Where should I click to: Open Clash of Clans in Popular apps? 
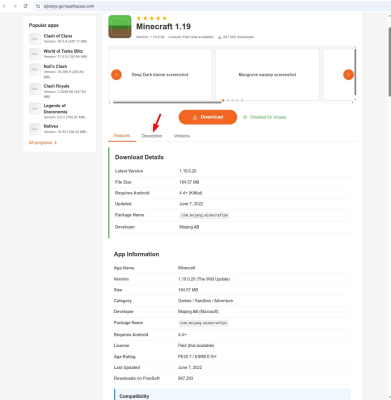[58, 36]
